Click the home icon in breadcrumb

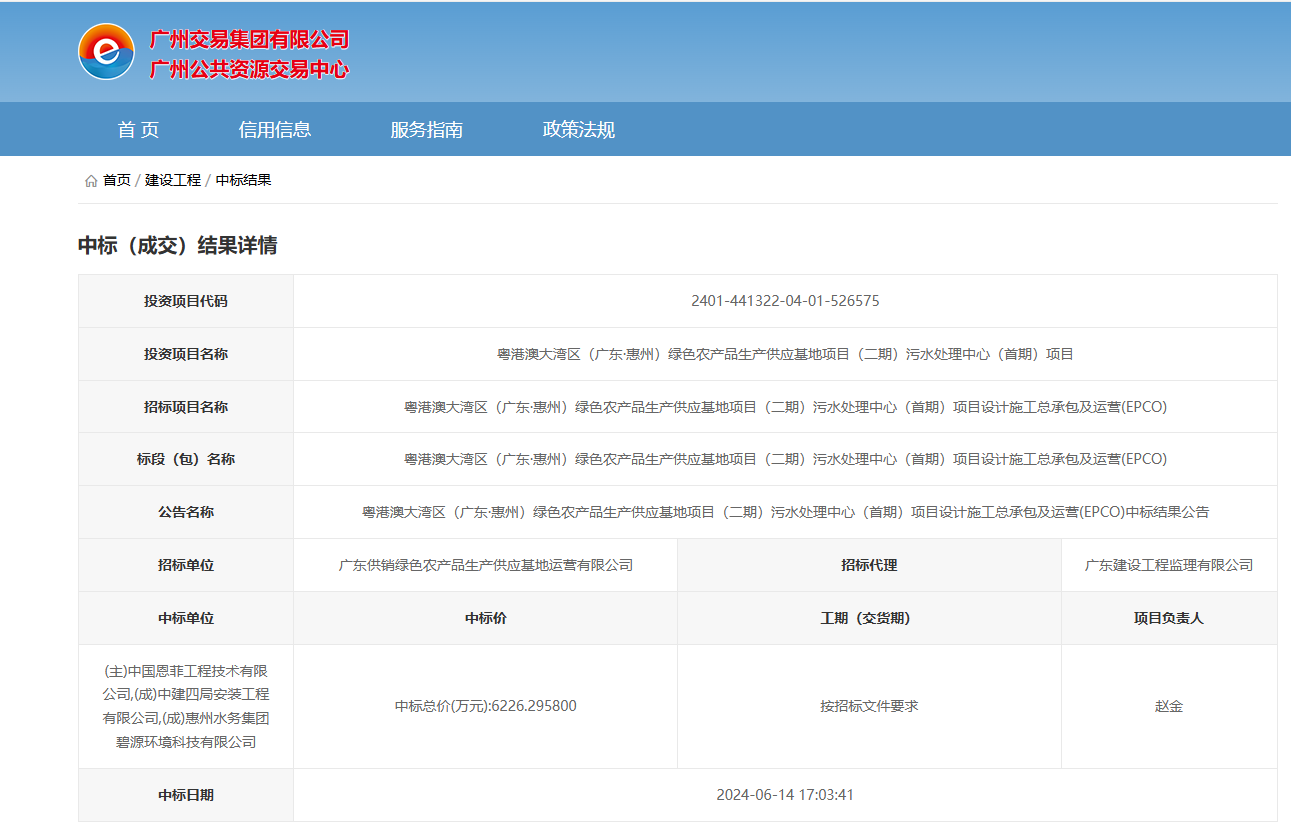(x=91, y=181)
